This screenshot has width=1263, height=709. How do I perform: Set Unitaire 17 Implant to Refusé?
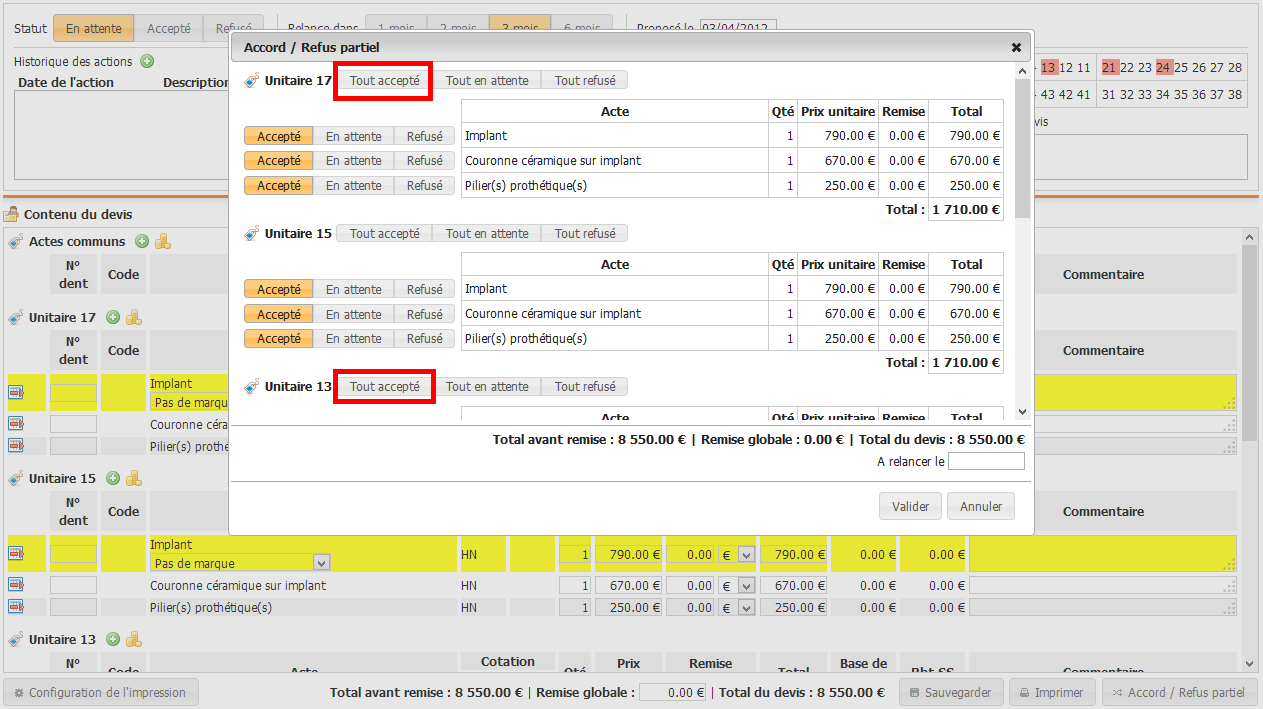(x=424, y=136)
